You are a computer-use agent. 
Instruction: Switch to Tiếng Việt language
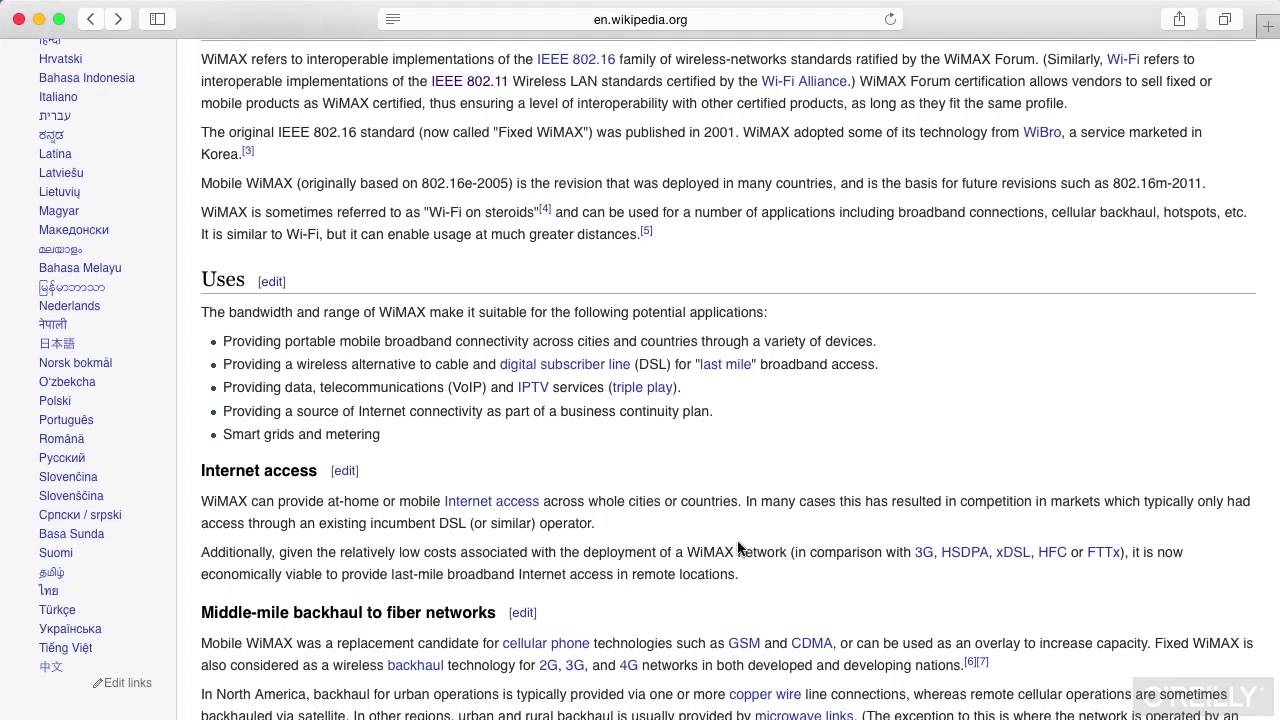(66, 648)
